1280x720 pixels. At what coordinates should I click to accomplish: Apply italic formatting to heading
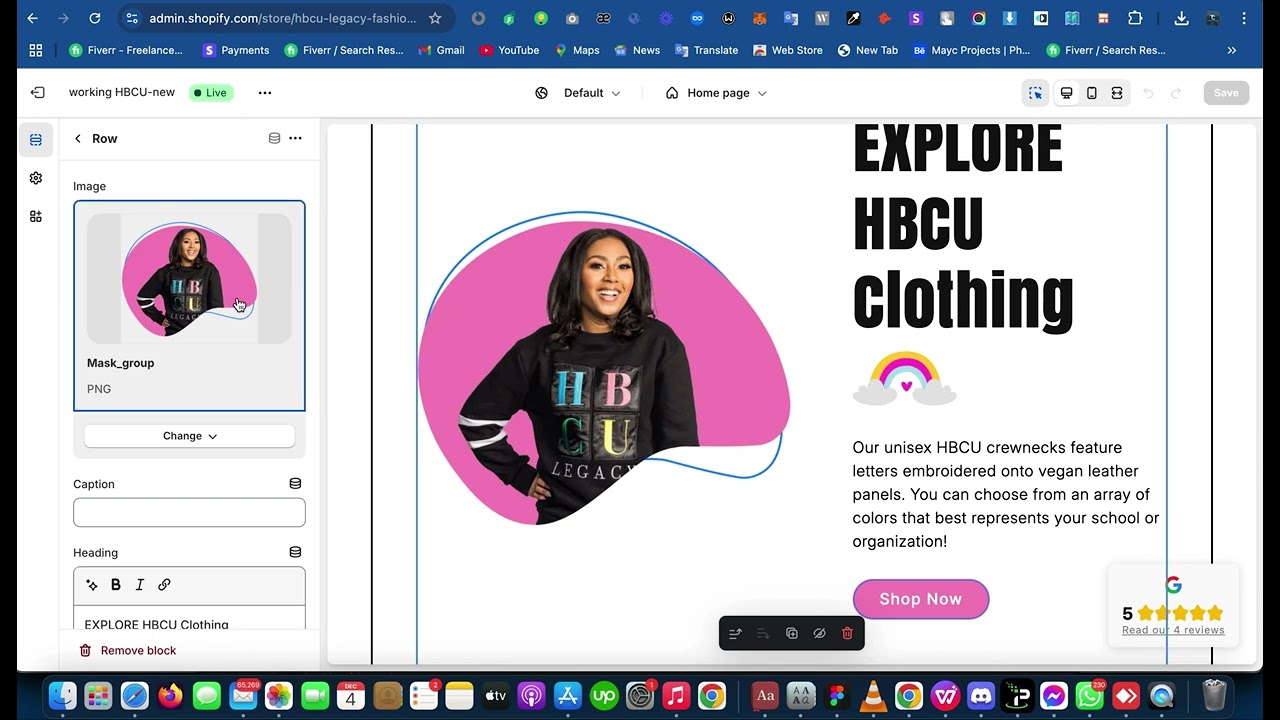click(x=140, y=585)
